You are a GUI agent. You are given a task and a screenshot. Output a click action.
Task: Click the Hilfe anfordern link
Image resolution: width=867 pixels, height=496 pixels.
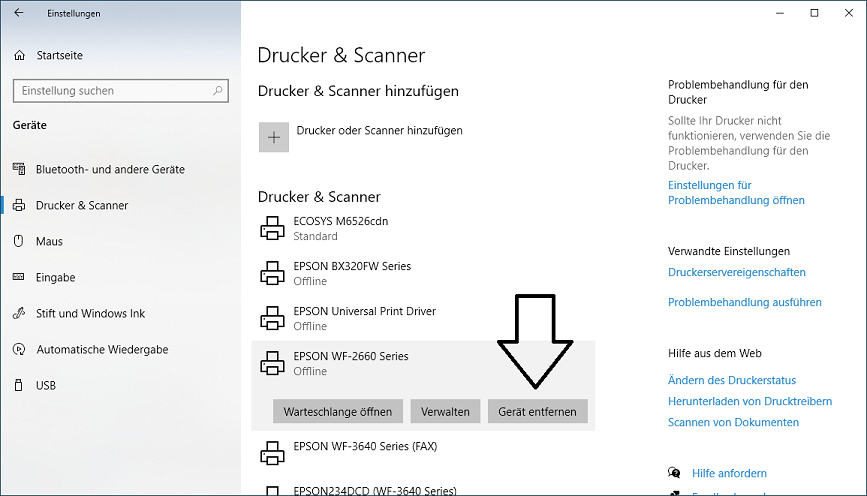pos(729,473)
